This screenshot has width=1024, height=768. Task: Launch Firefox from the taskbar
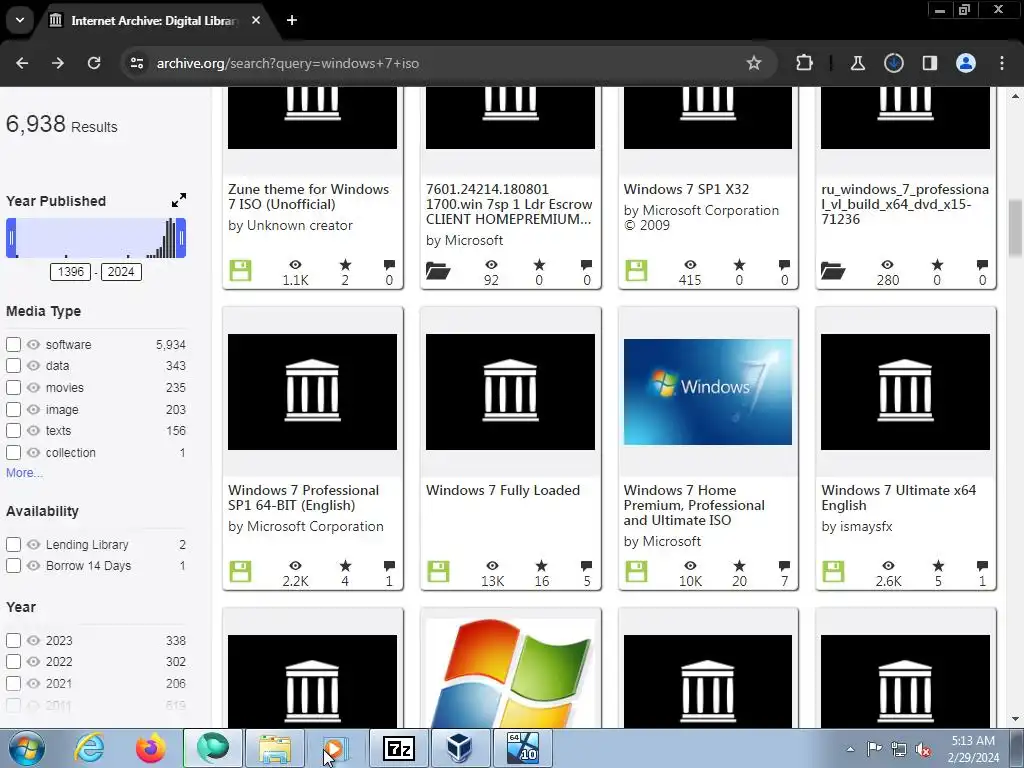click(x=151, y=748)
